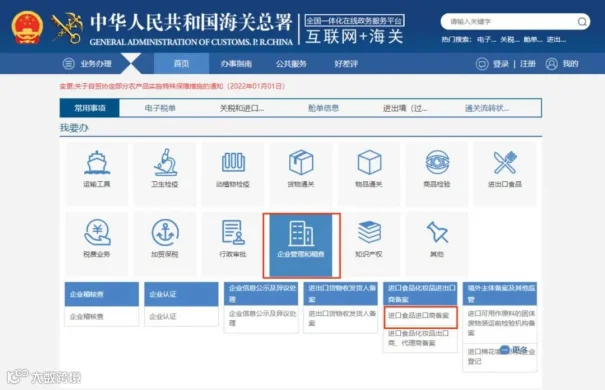The height and width of the screenshot is (390, 605).
Task: Focus the keyword search input field
Action: [509, 22]
